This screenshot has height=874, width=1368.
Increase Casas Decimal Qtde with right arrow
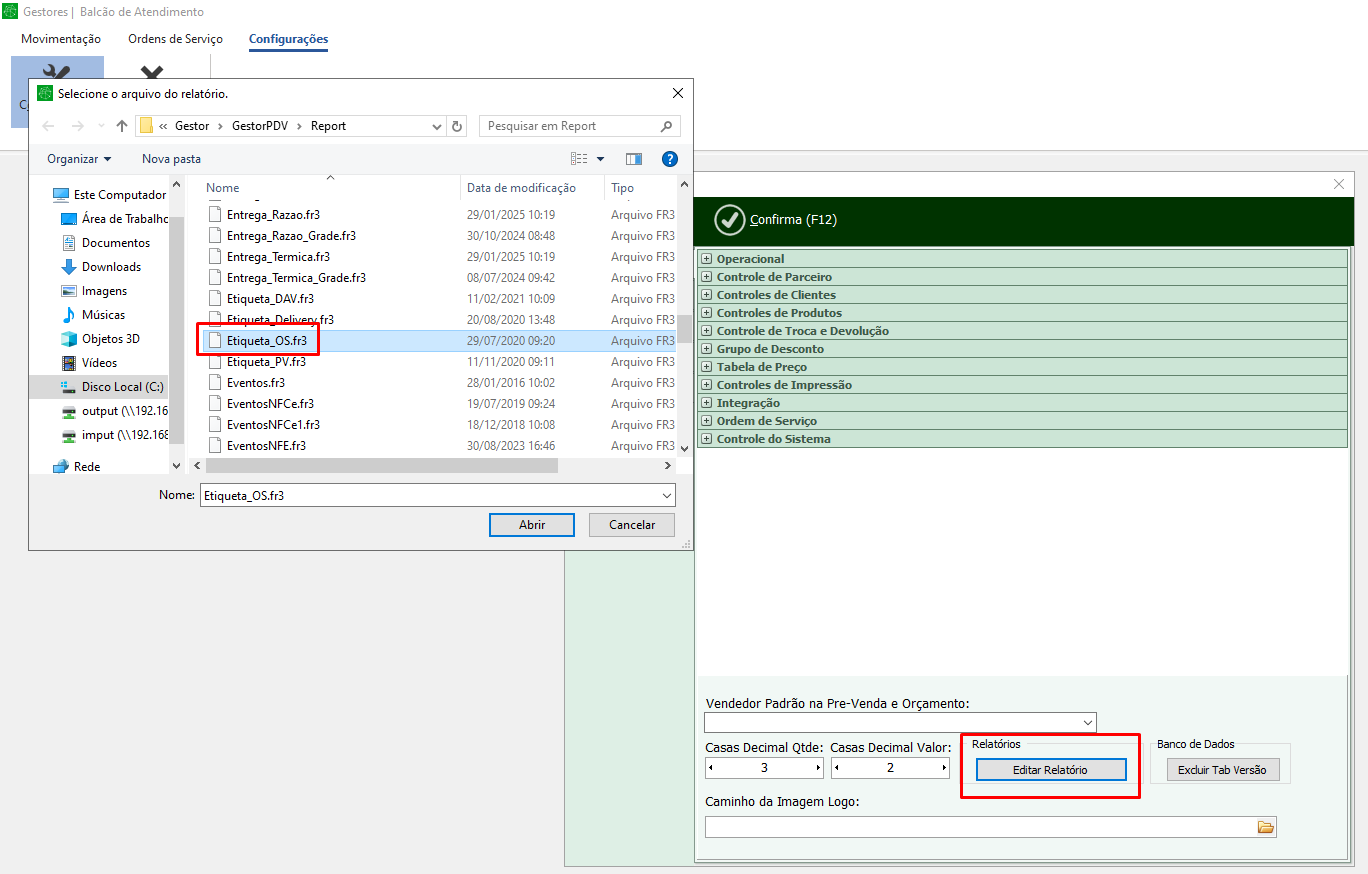818,768
